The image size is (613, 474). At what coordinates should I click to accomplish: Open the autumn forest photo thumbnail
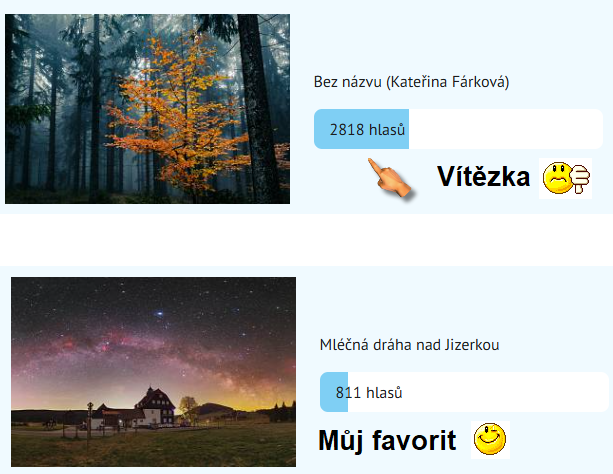[147, 109]
